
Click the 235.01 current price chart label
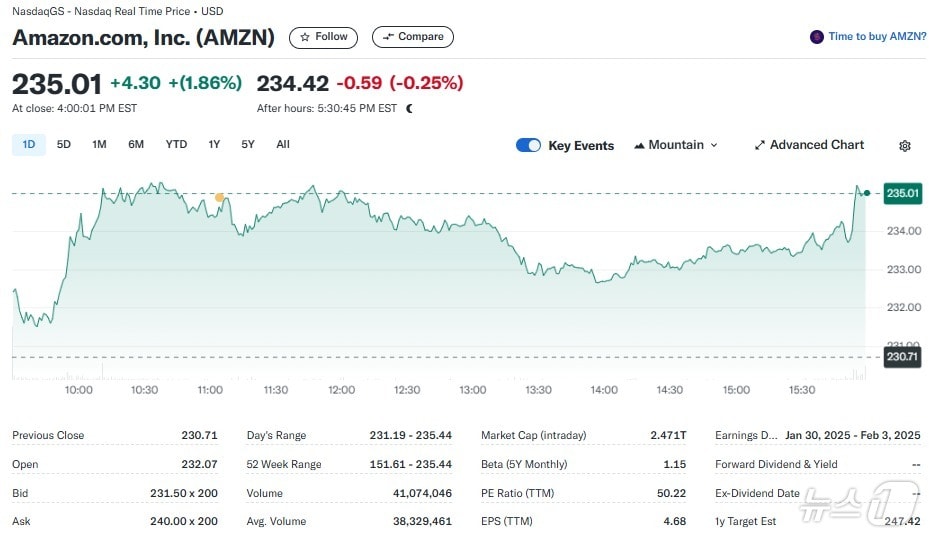(x=902, y=193)
